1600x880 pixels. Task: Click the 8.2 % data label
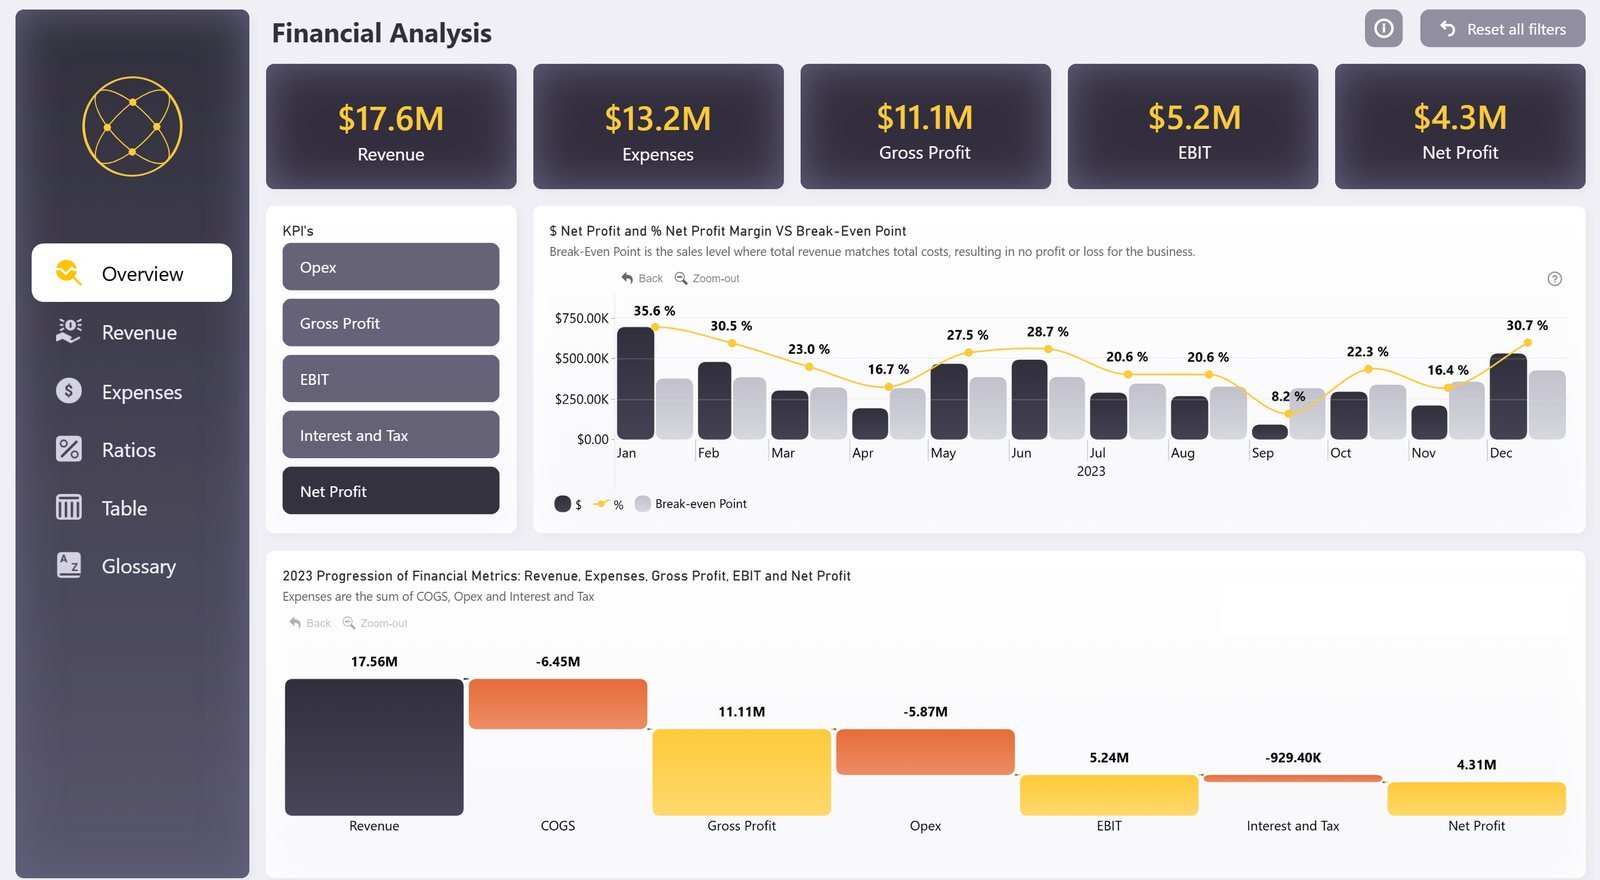click(x=1288, y=396)
